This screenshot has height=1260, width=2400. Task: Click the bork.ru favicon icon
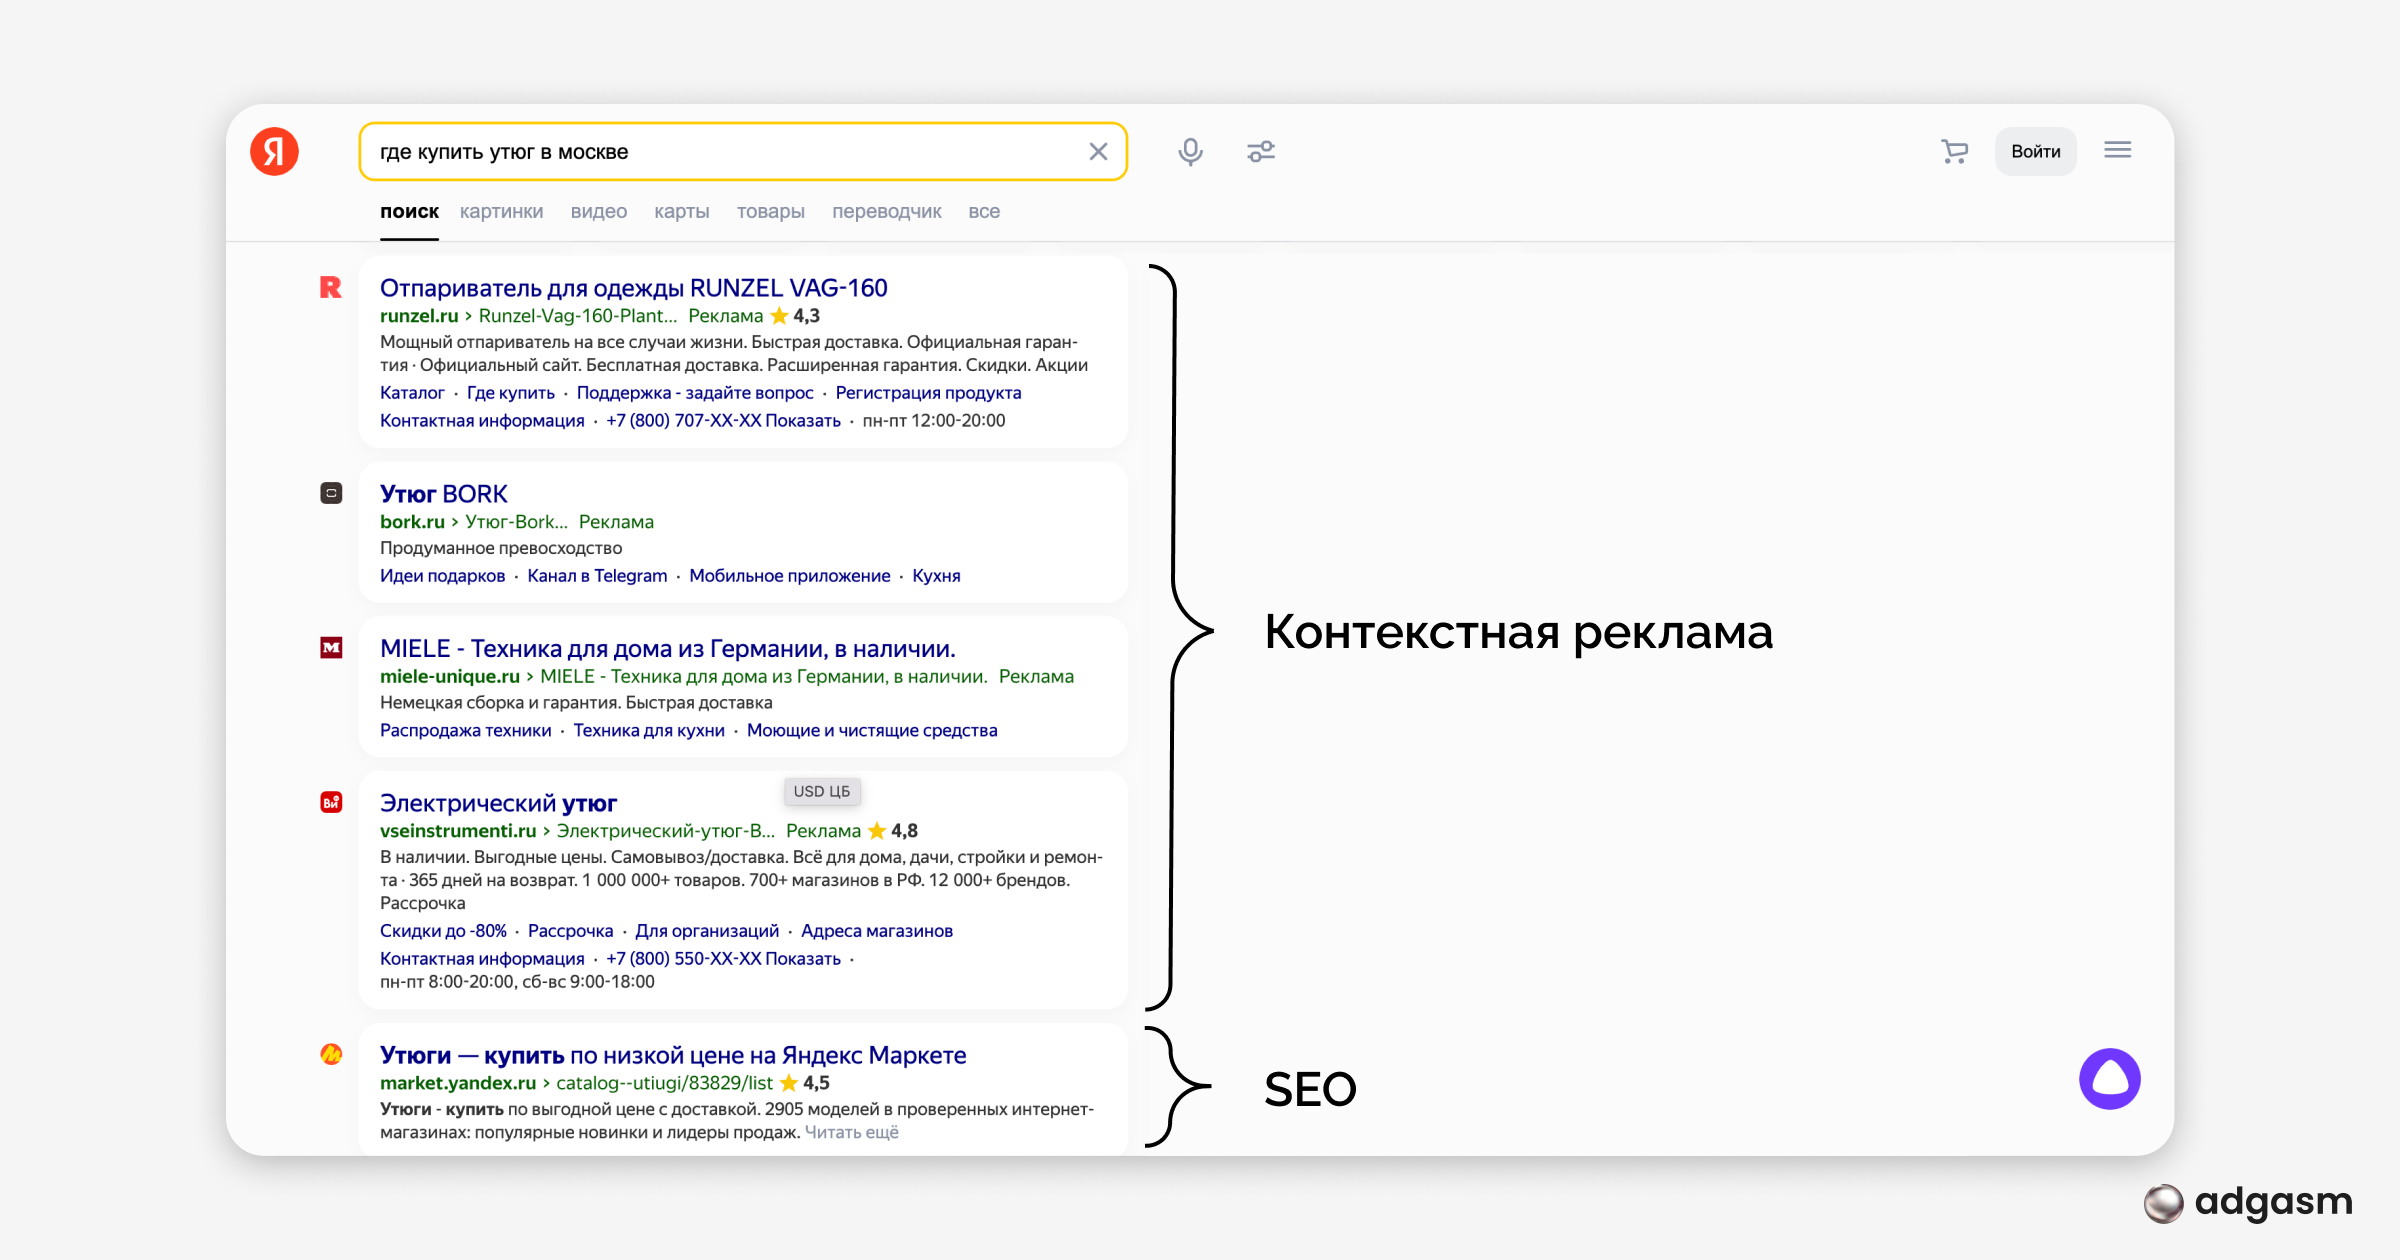pyautogui.click(x=331, y=493)
